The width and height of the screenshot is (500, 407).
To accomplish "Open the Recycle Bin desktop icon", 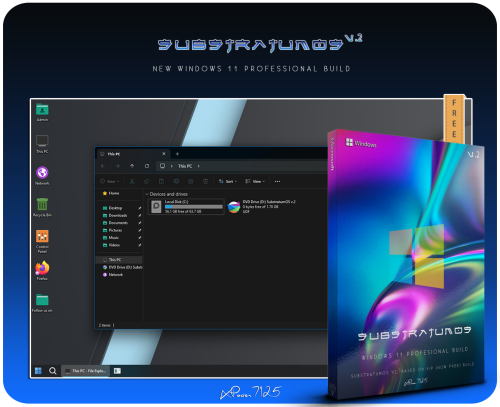I will click(x=42, y=207).
